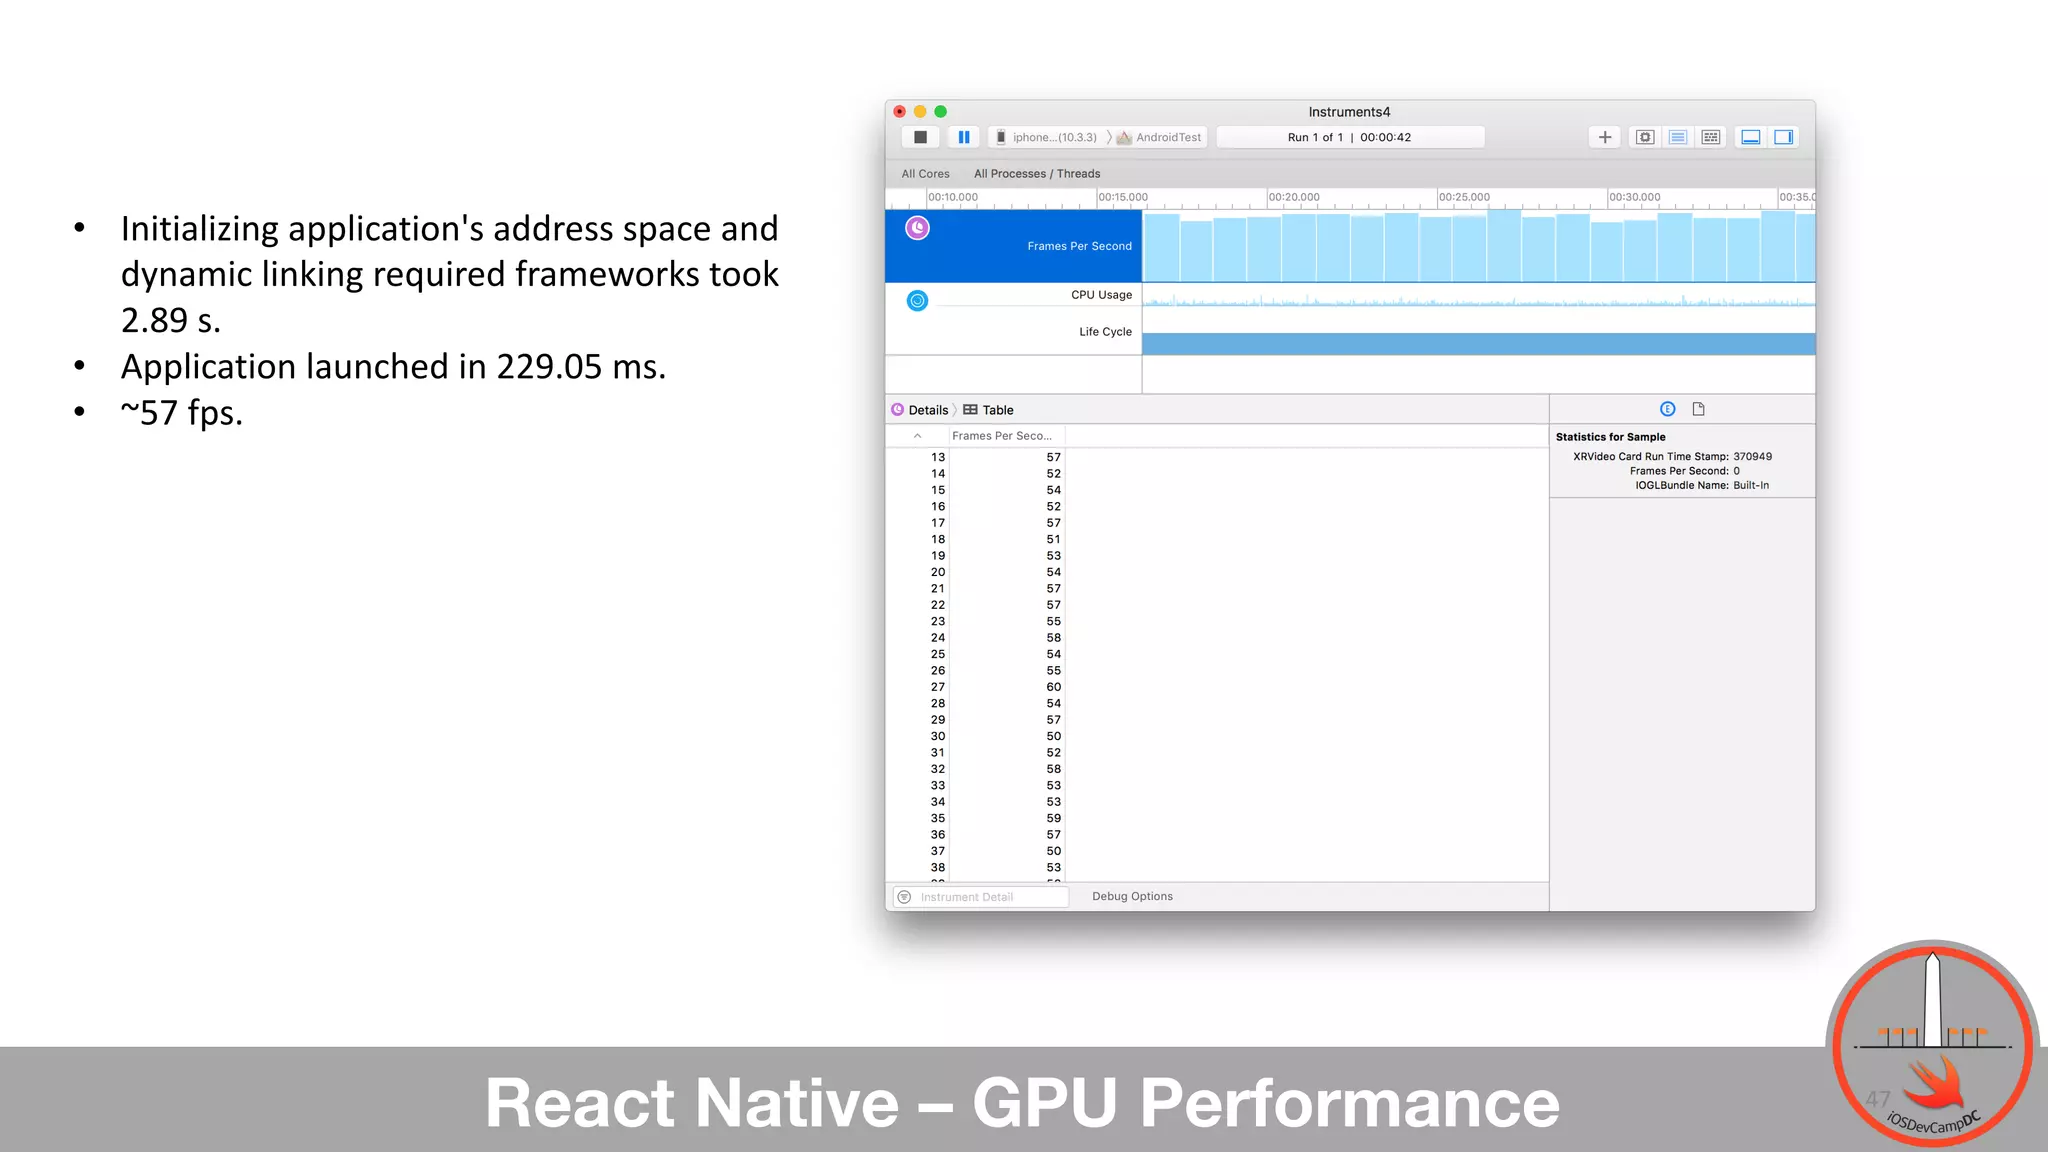
Task: Pause the recording in Instruments
Action: coord(963,137)
